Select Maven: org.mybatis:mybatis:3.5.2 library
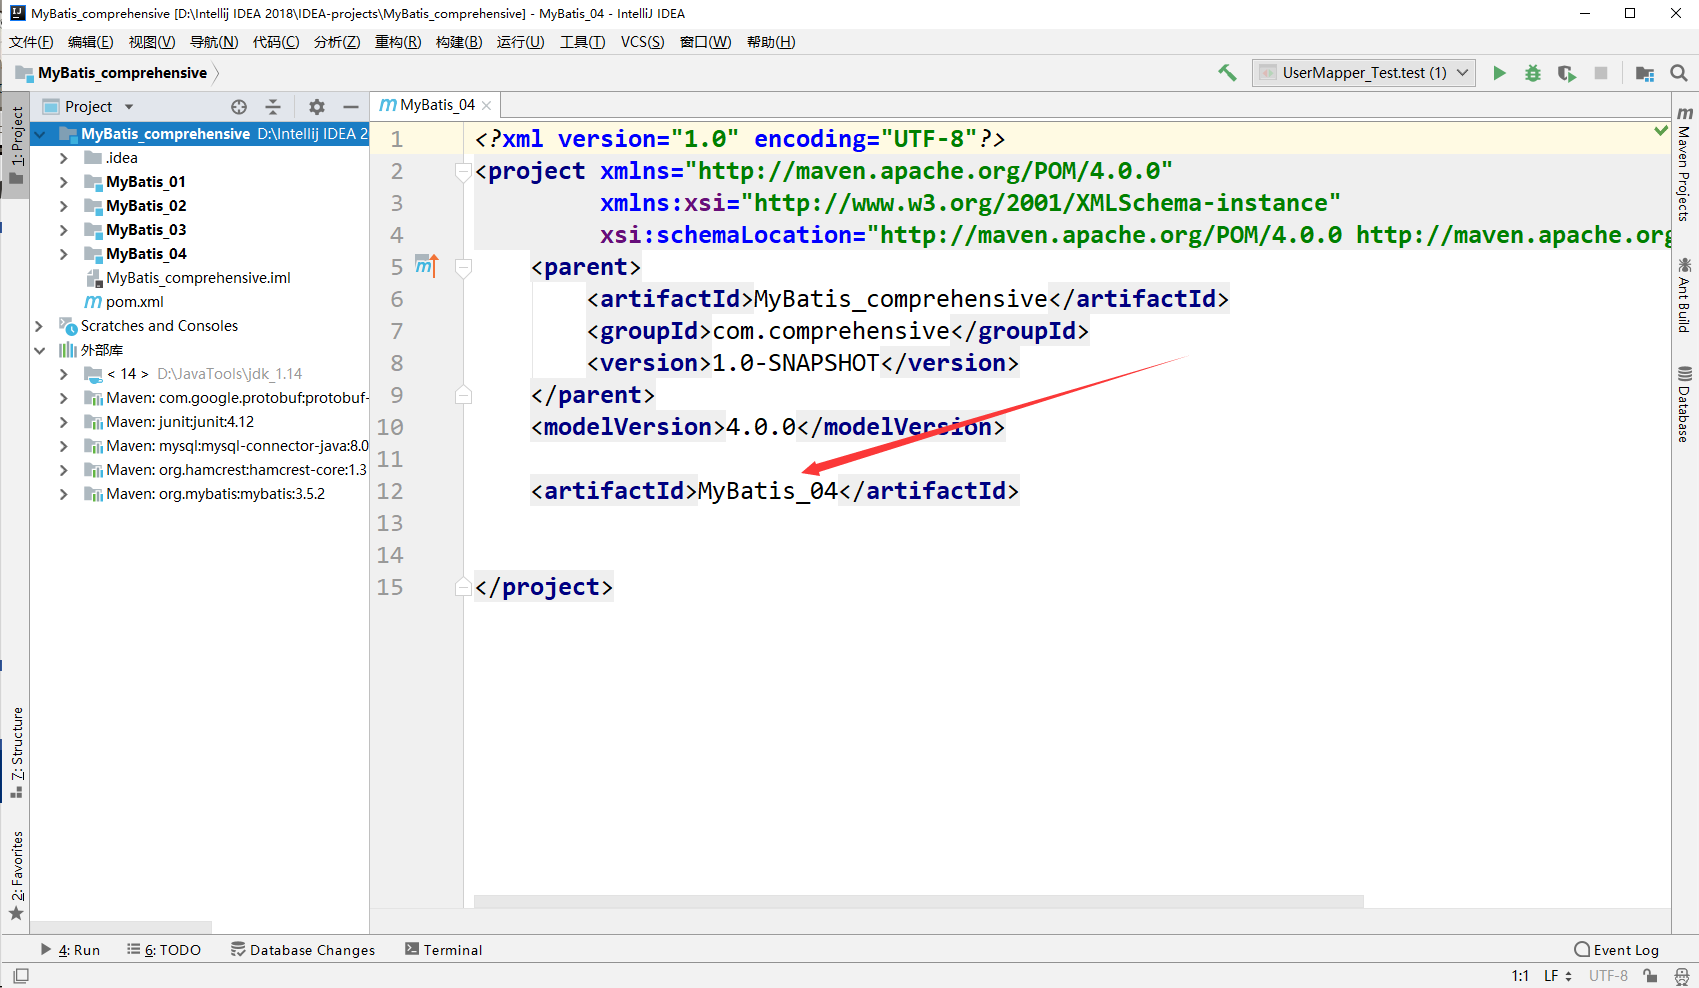The height and width of the screenshot is (988, 1699). [215, 494]
